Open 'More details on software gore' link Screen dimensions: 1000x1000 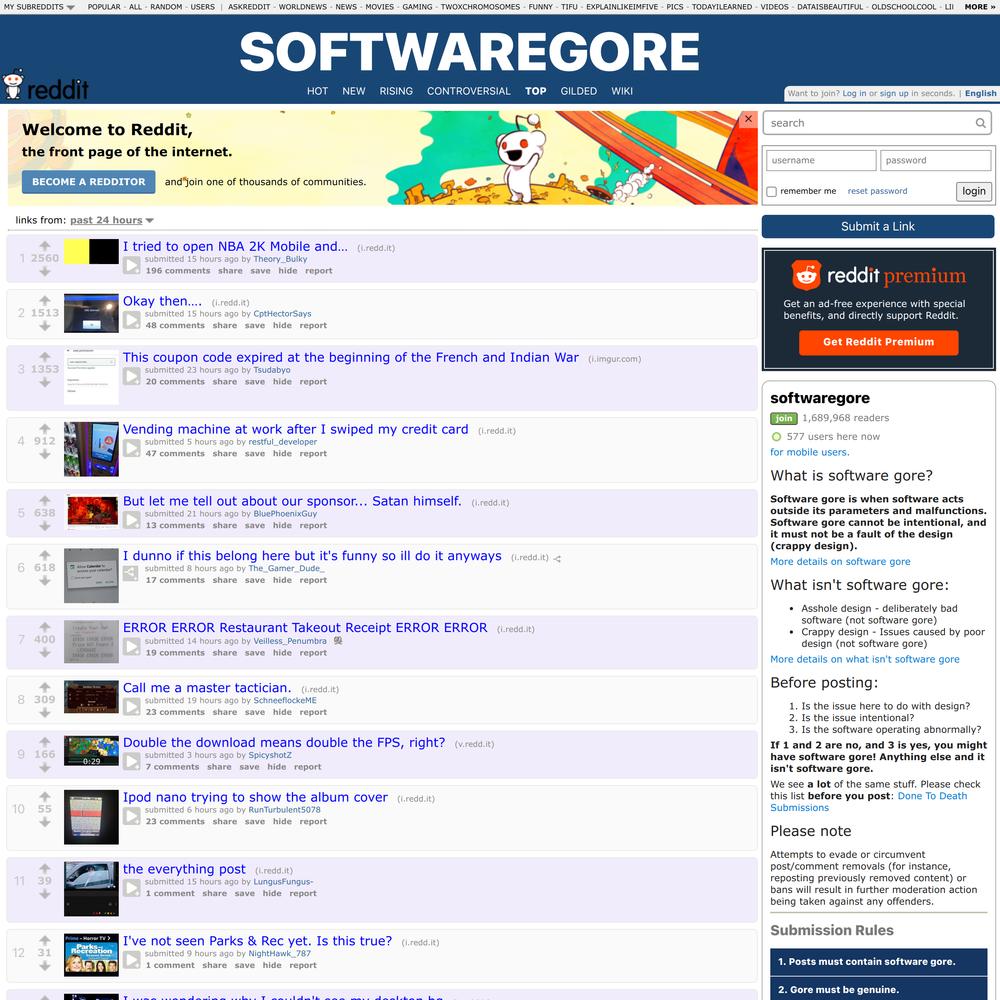coord(840,562)
